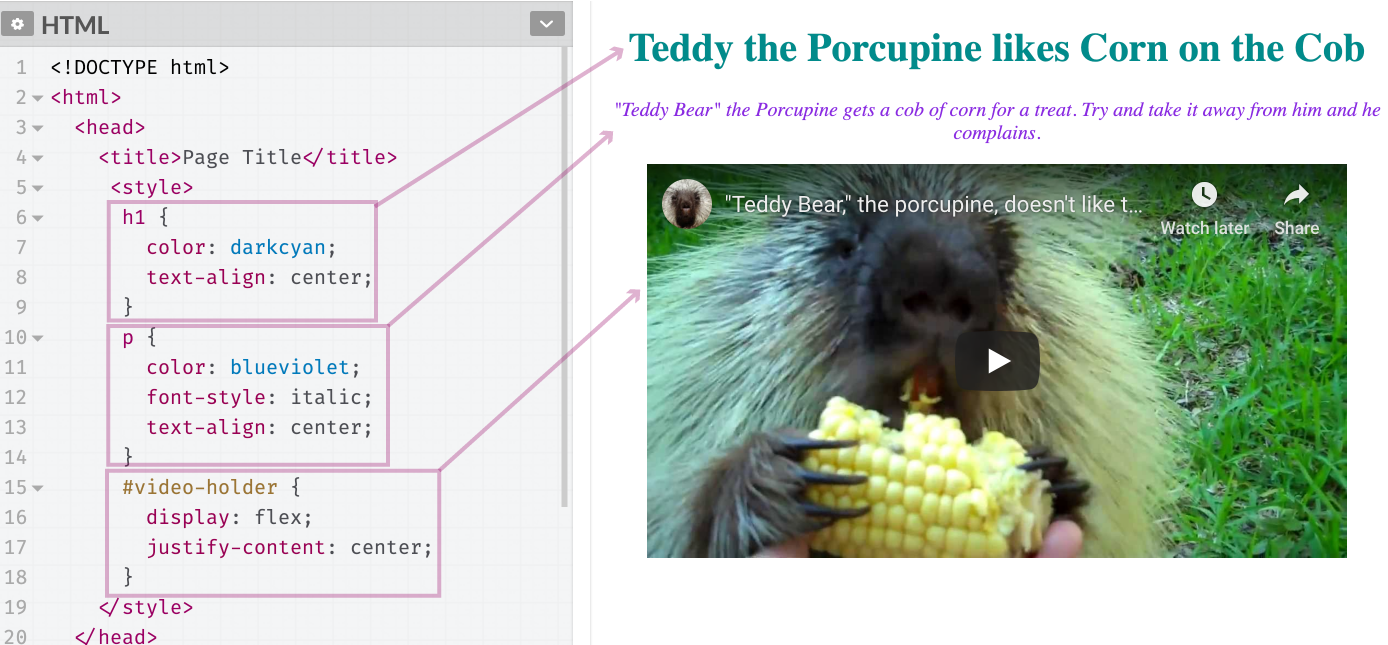Click the <!DOCTYPE html> line
The image size is (1388, 645).
pyautogui.click(x=140, y=67)
